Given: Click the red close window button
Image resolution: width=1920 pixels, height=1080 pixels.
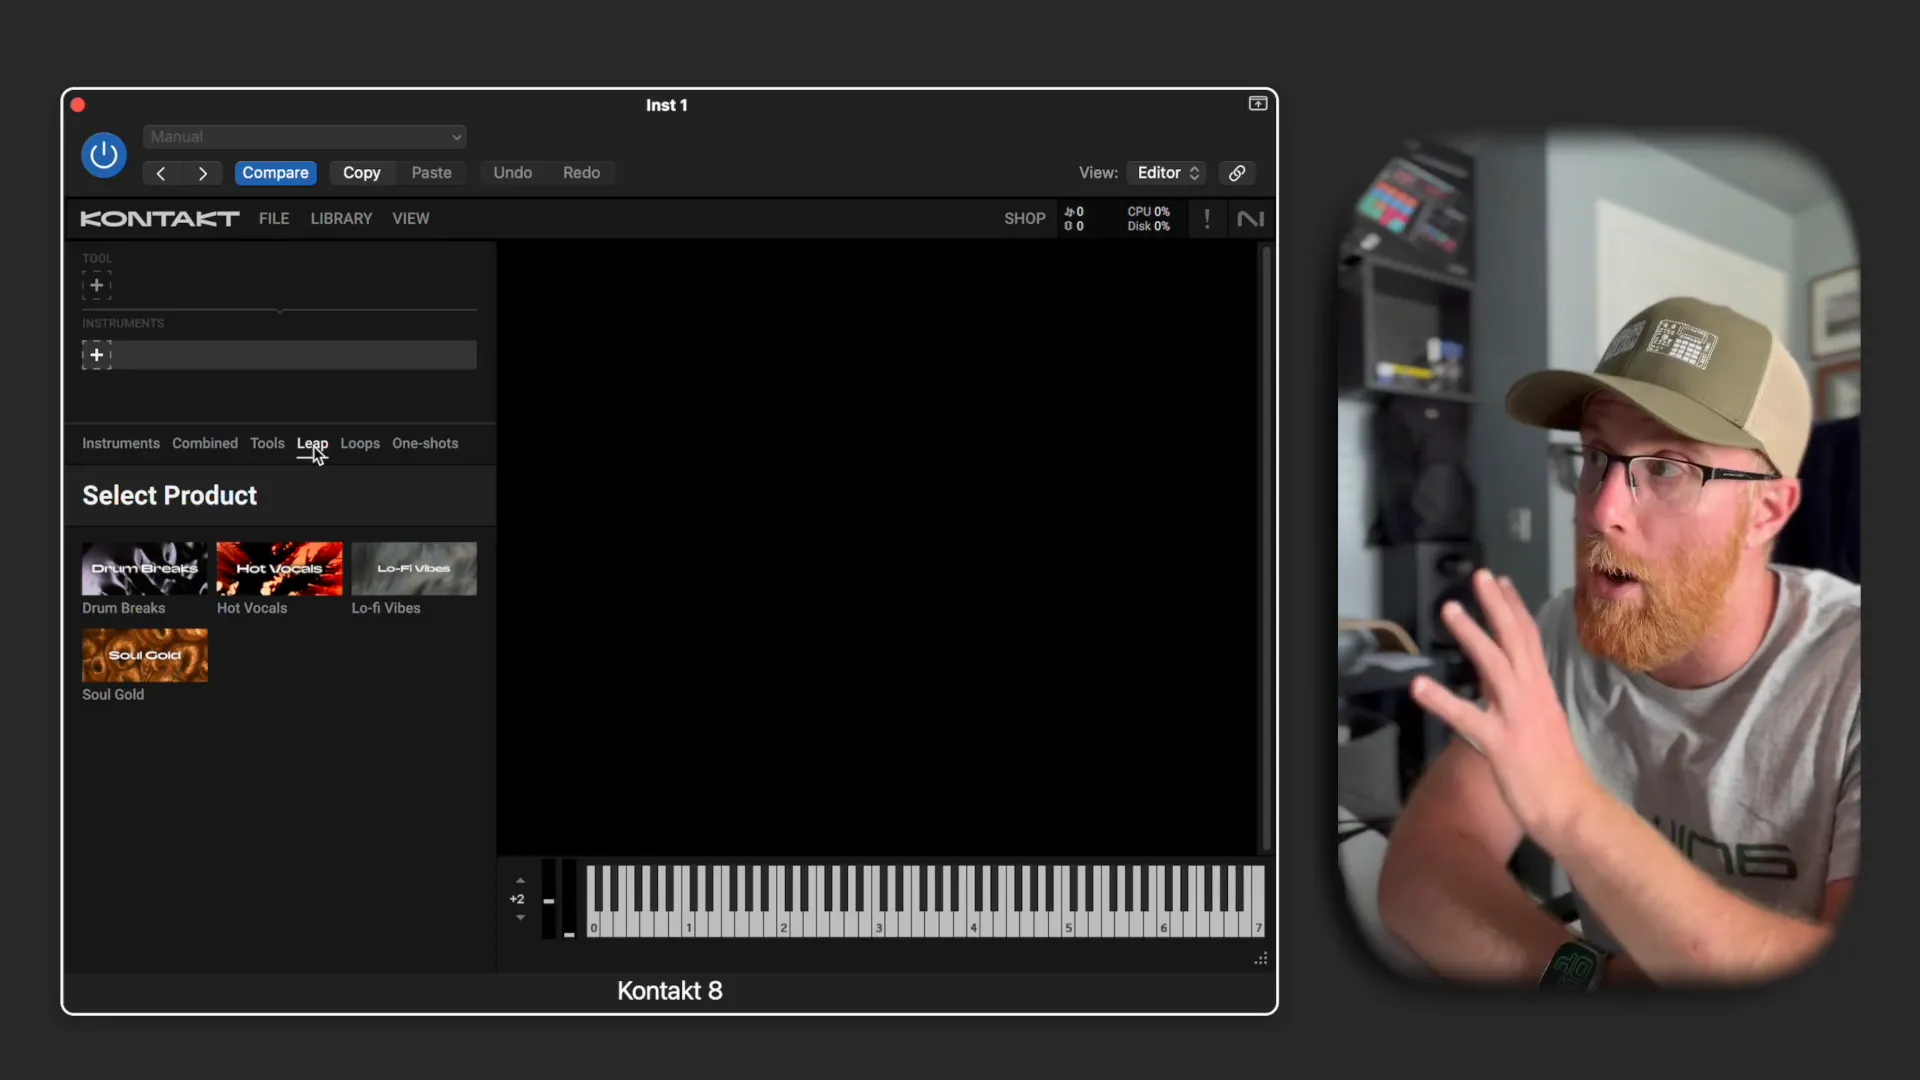Looking at the screenshot, I should 78,105.
